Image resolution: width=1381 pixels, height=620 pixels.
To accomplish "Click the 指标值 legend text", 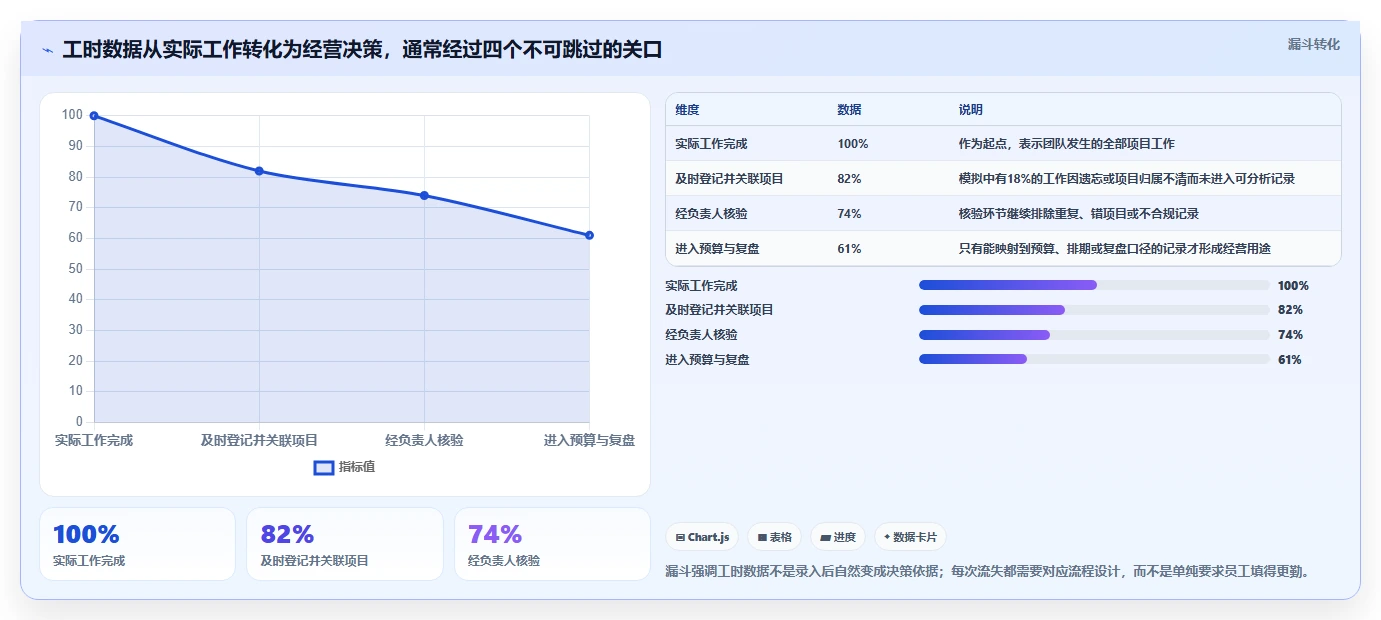I will (357, 467).
